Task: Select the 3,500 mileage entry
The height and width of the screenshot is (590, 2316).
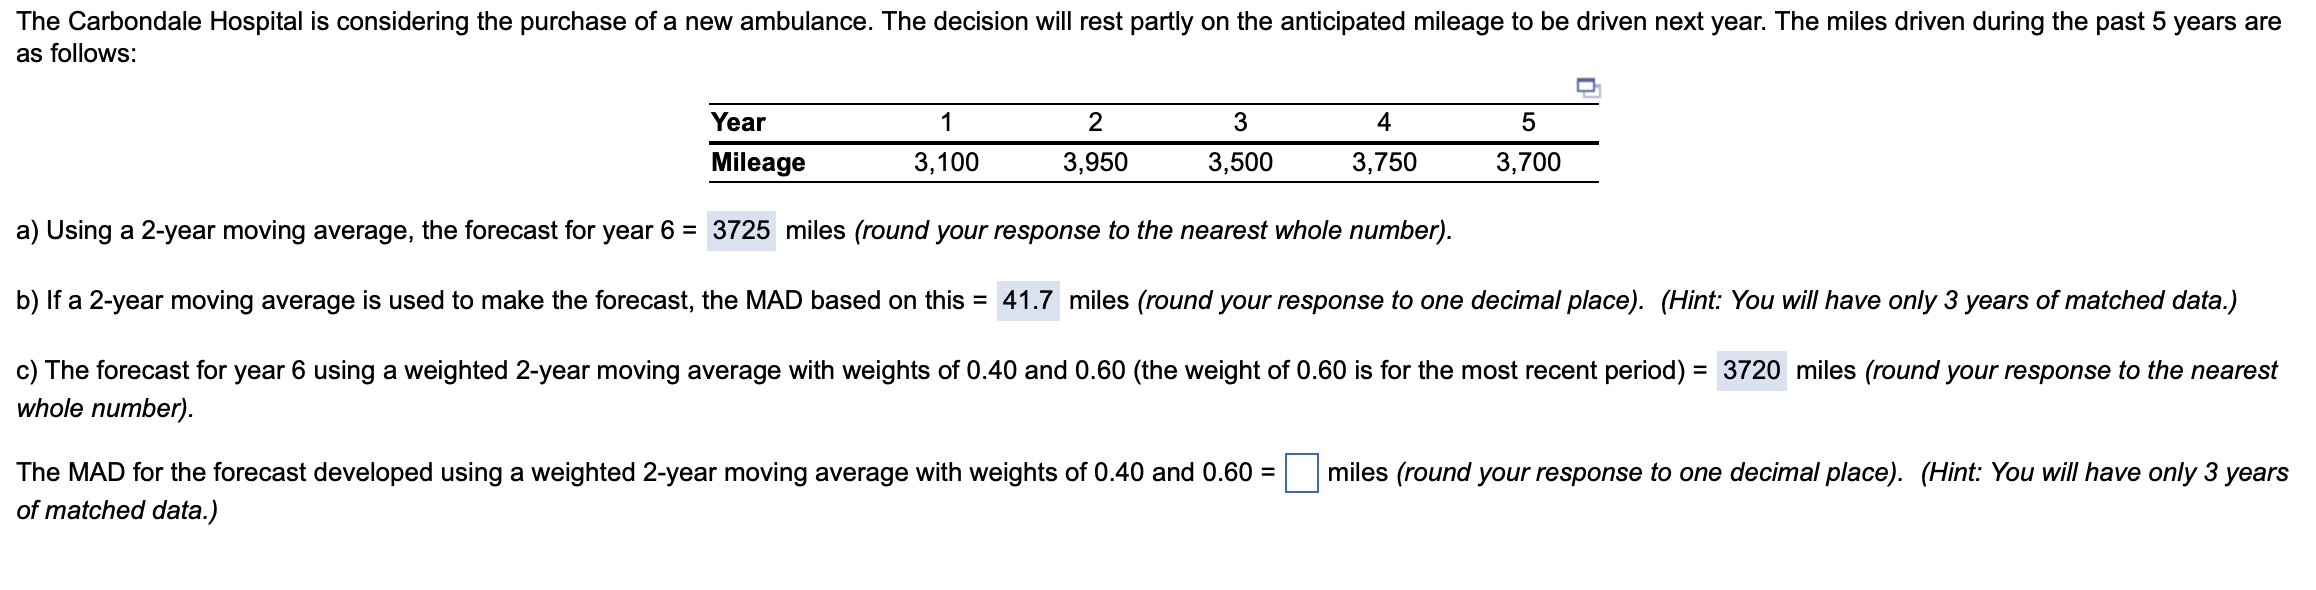Action: [x=1240, y=160]
